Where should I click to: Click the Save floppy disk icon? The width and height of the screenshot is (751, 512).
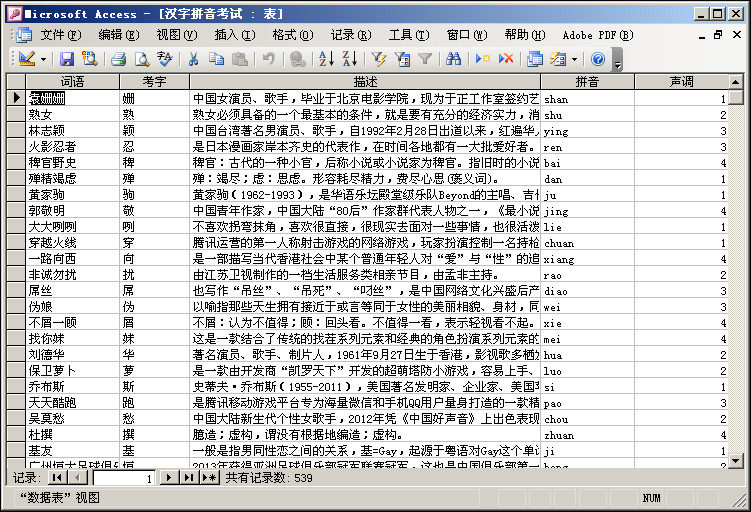click(67, 59)
